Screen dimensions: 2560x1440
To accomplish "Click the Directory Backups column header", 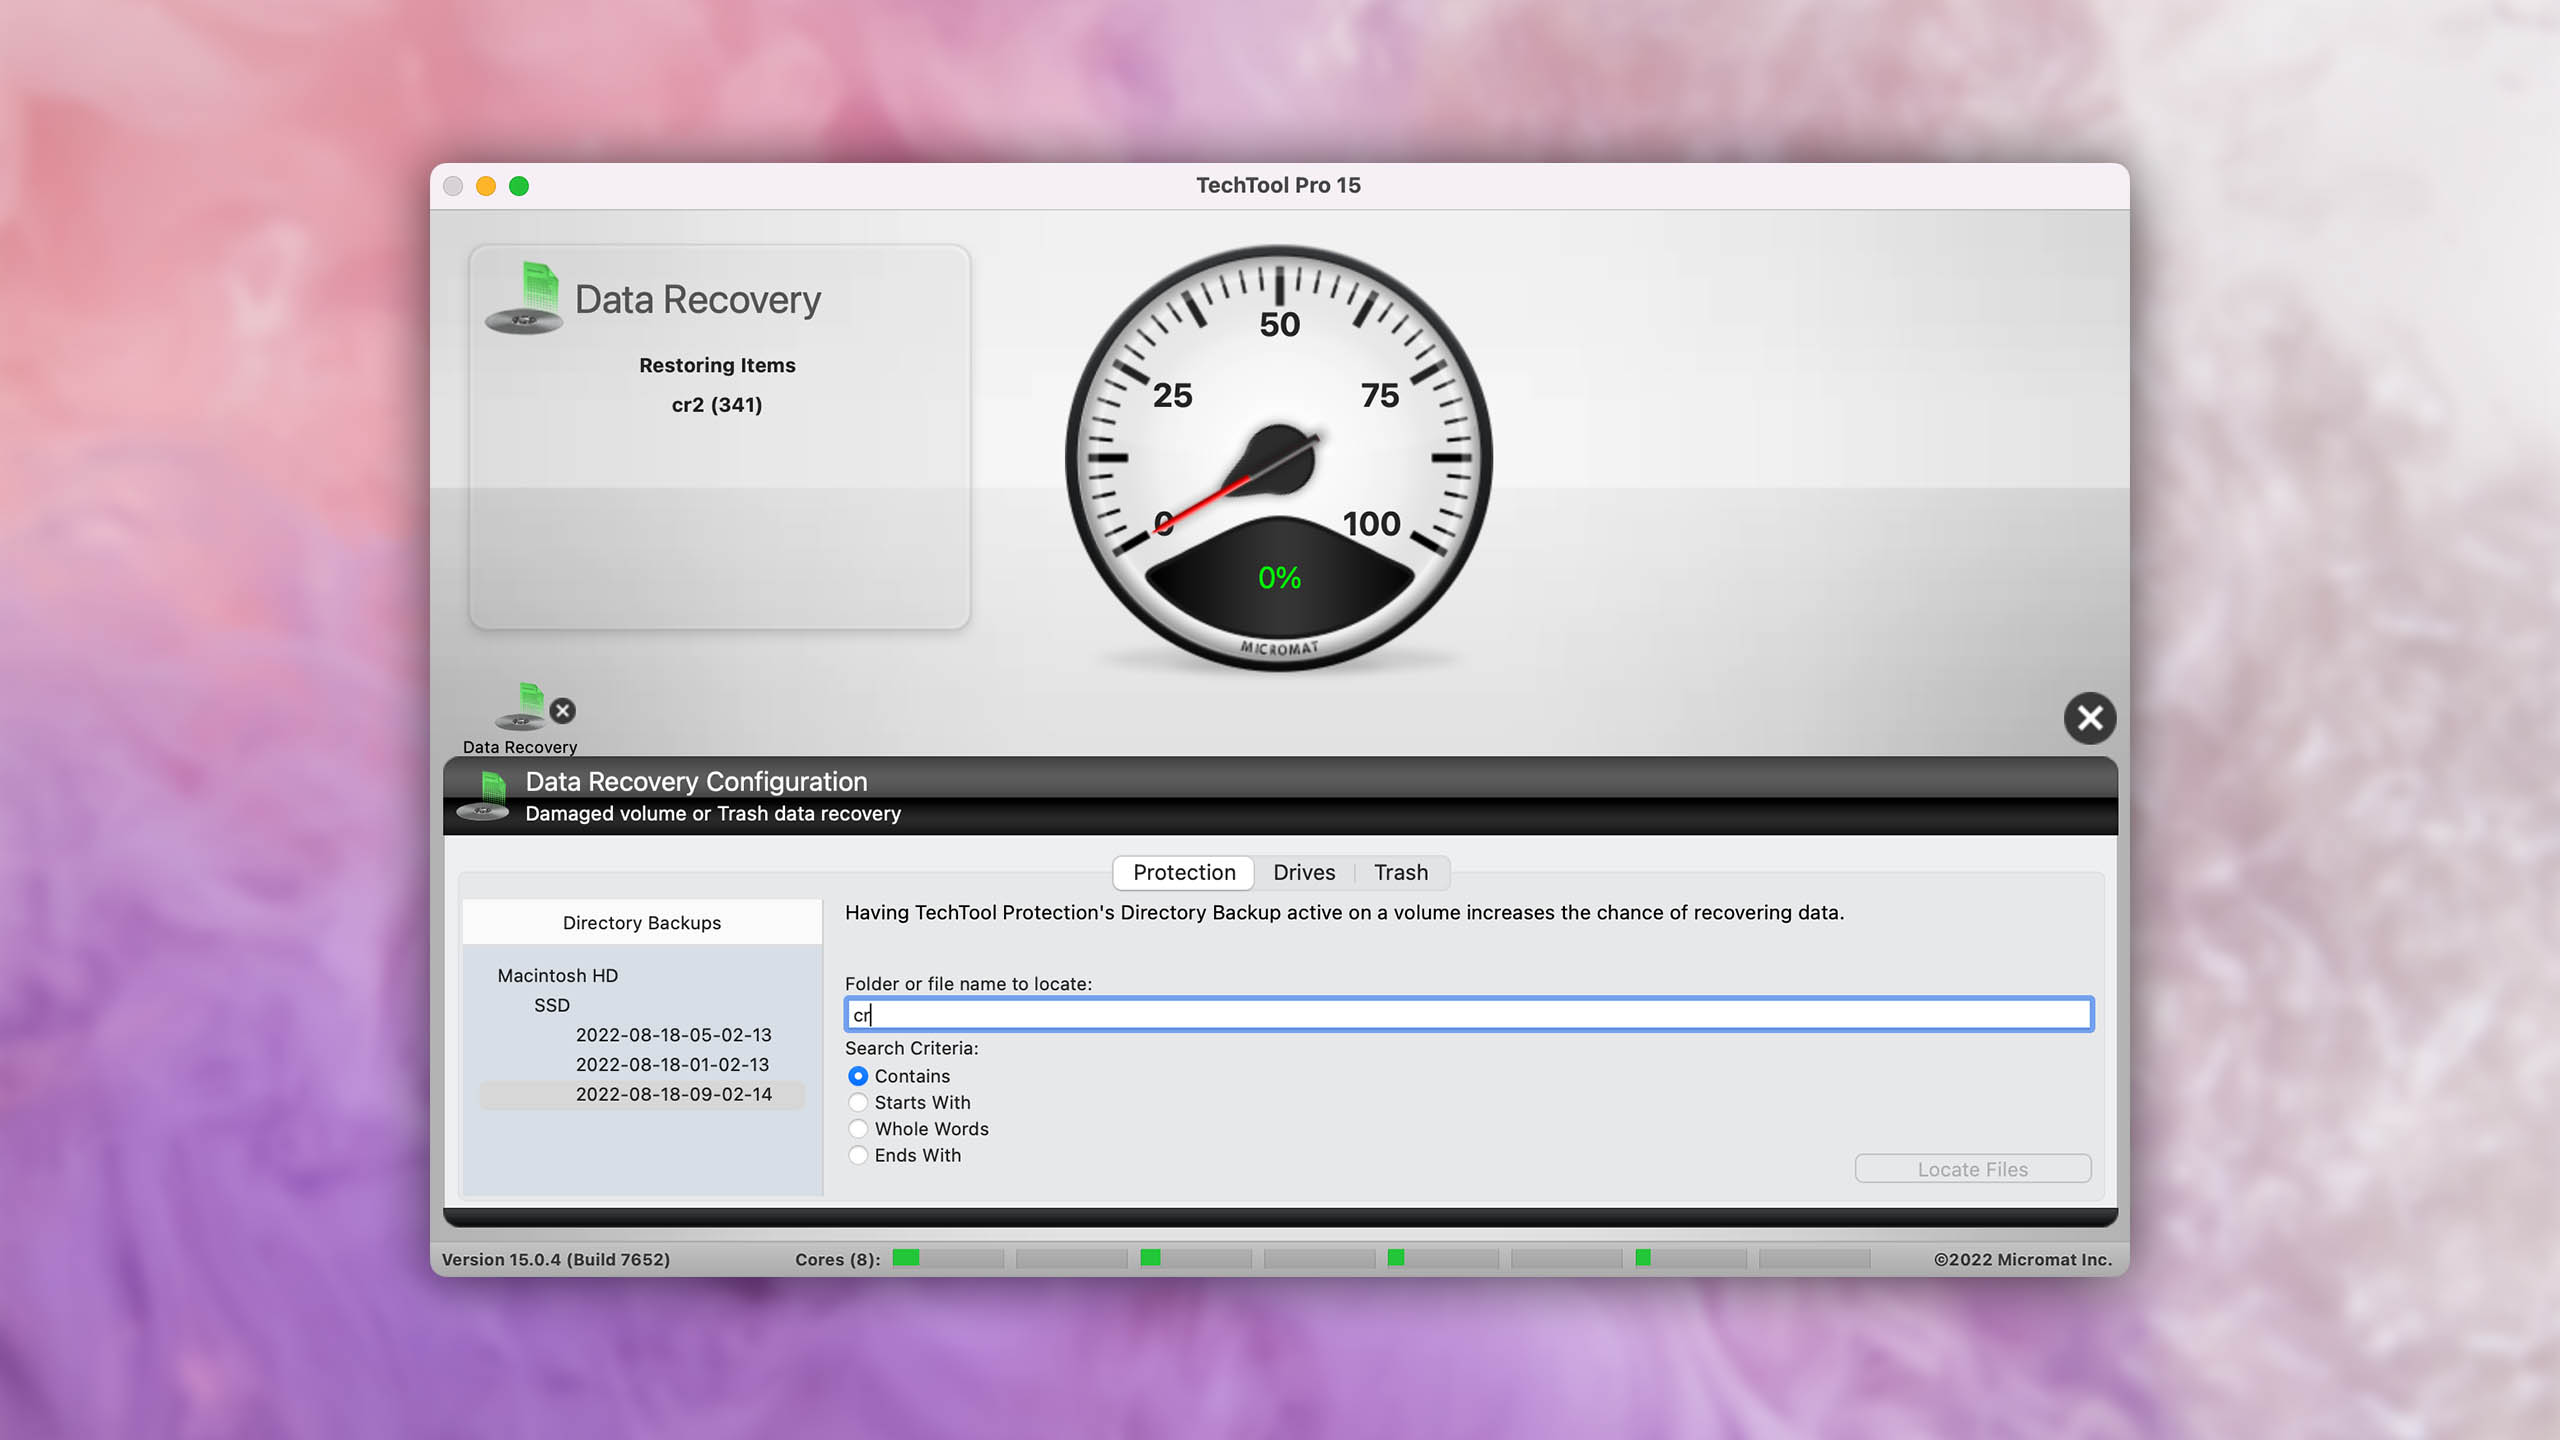I will click(642, 922).
